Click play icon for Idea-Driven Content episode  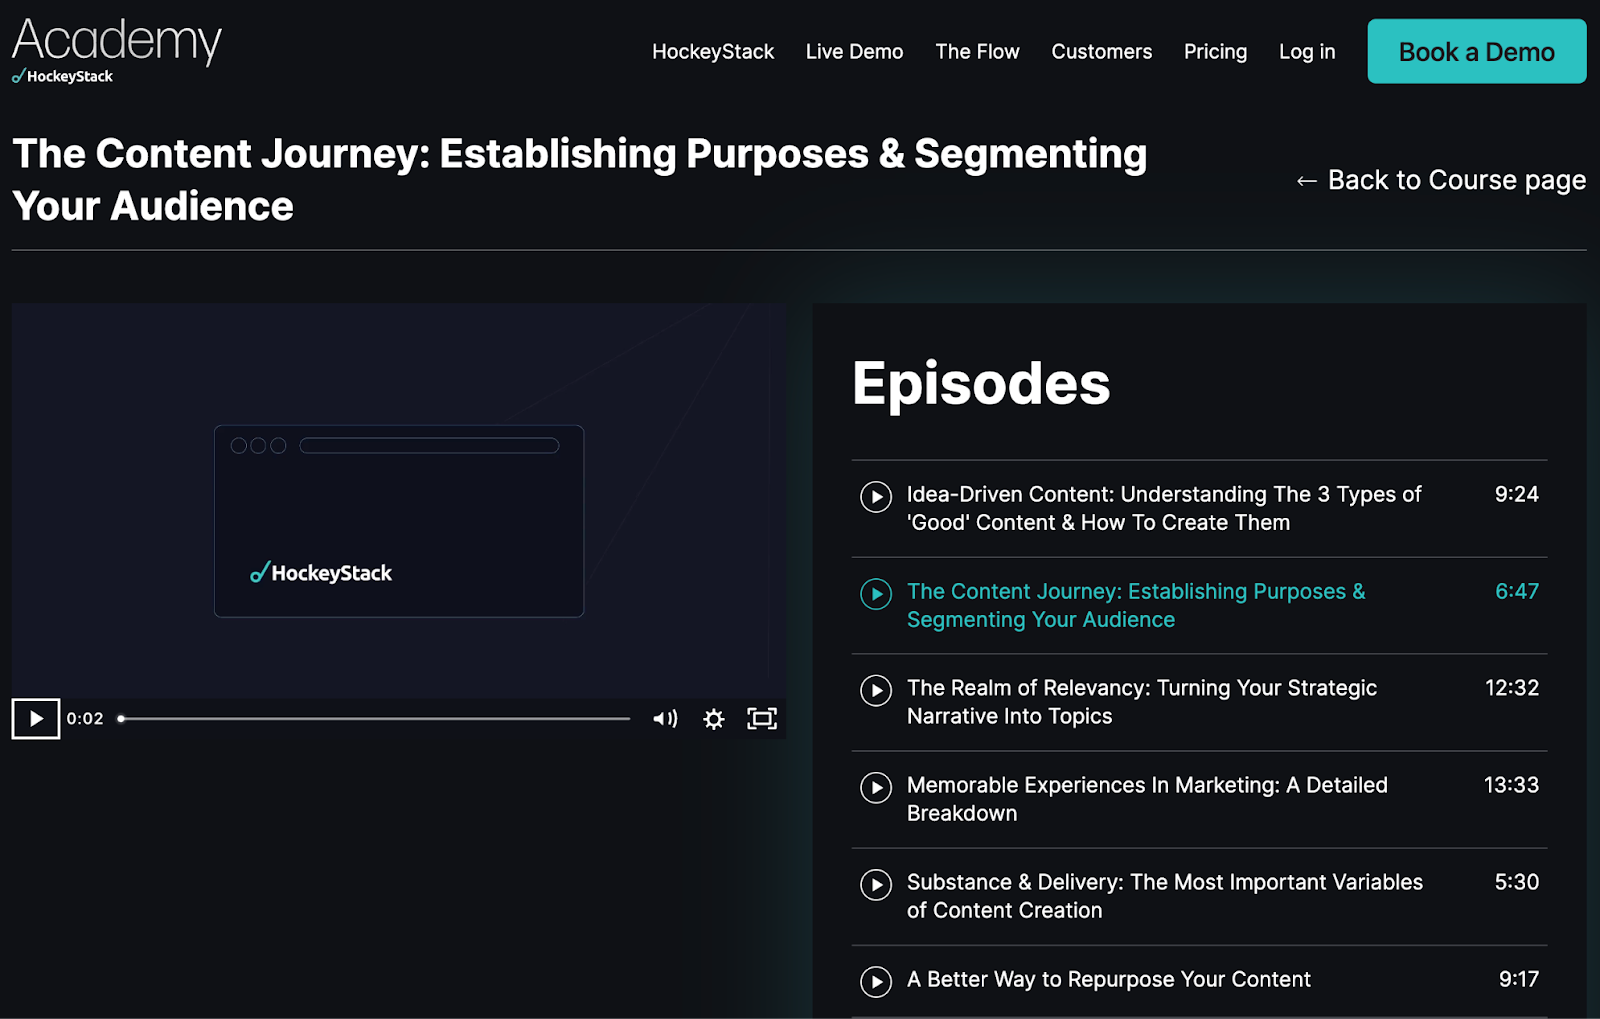coord(876,496)
